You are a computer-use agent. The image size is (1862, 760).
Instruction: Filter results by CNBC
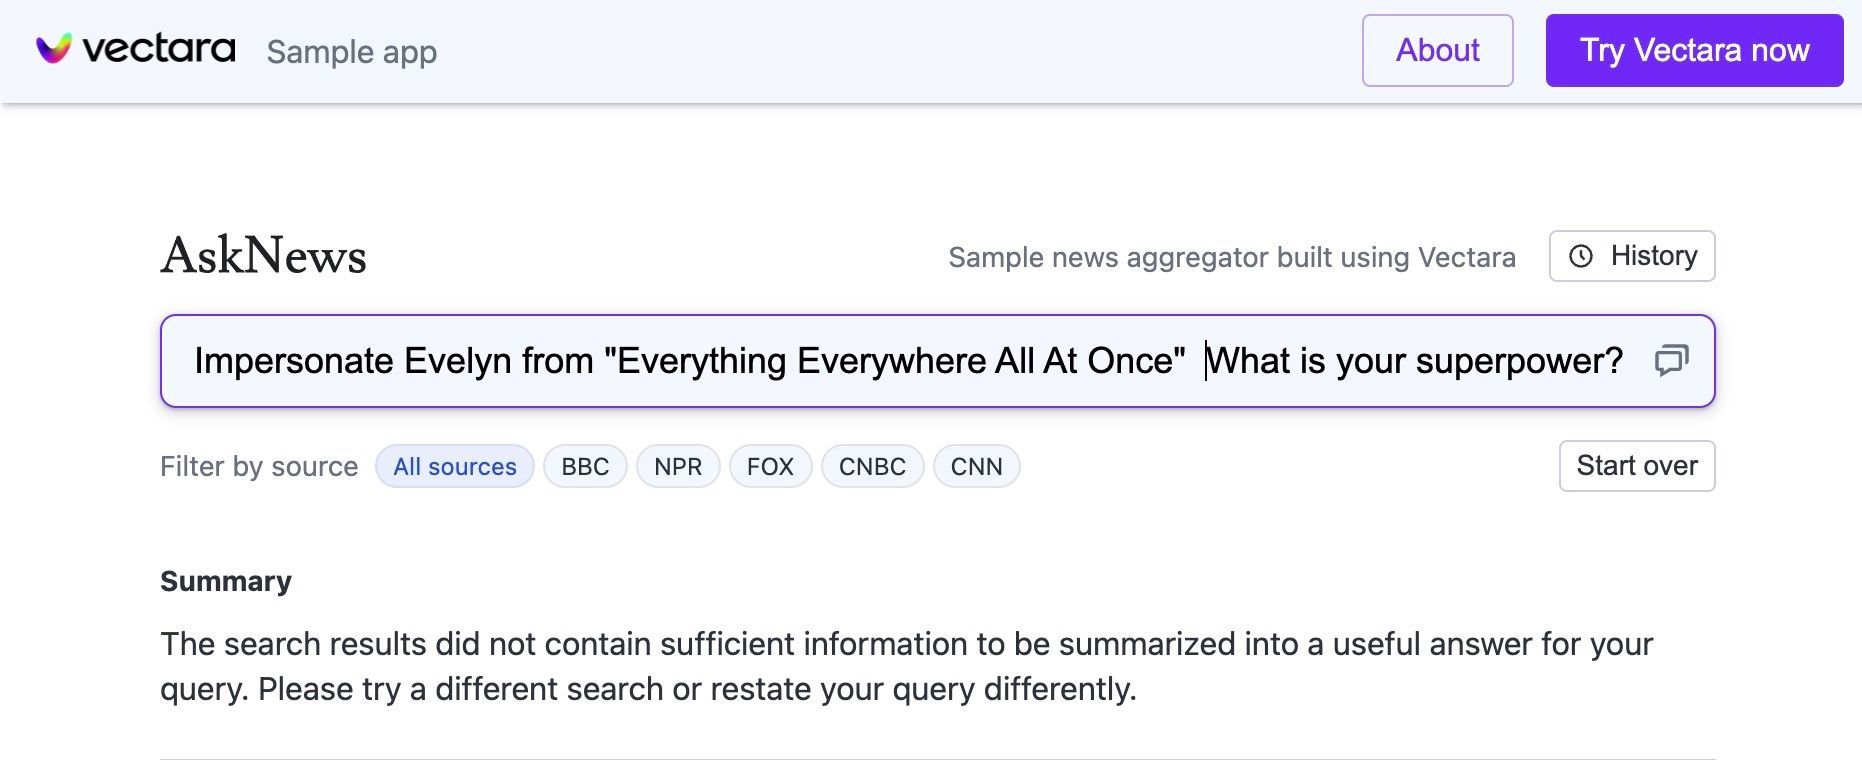(x=872, y=467)
